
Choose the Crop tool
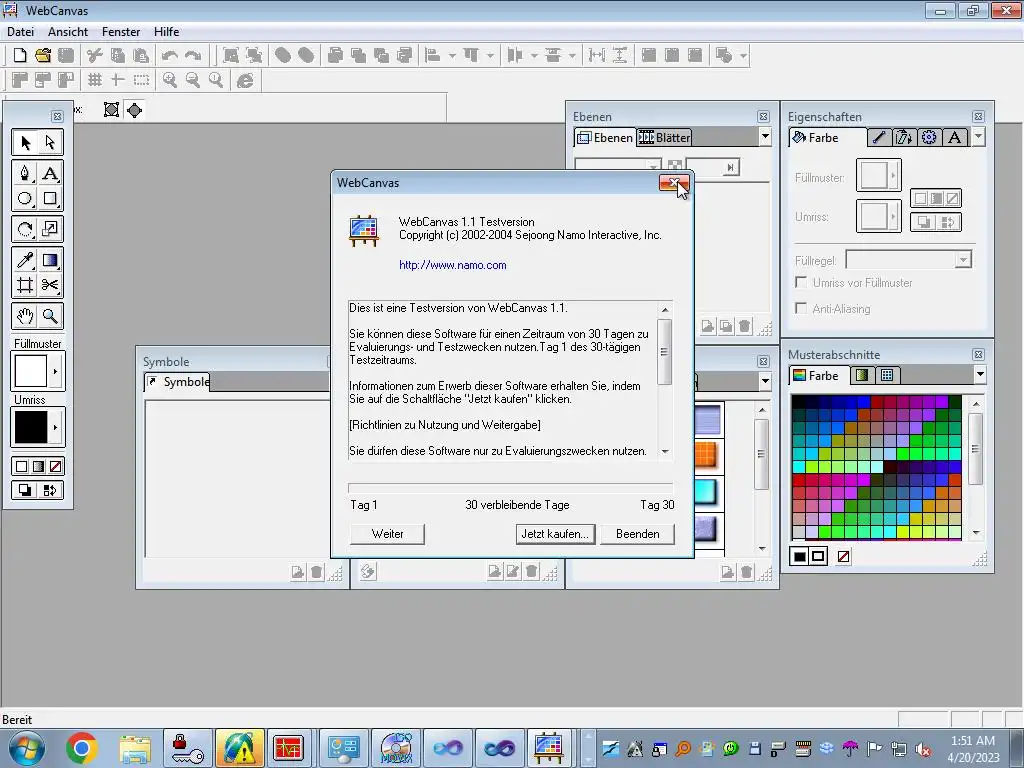(x=25, y=285)
